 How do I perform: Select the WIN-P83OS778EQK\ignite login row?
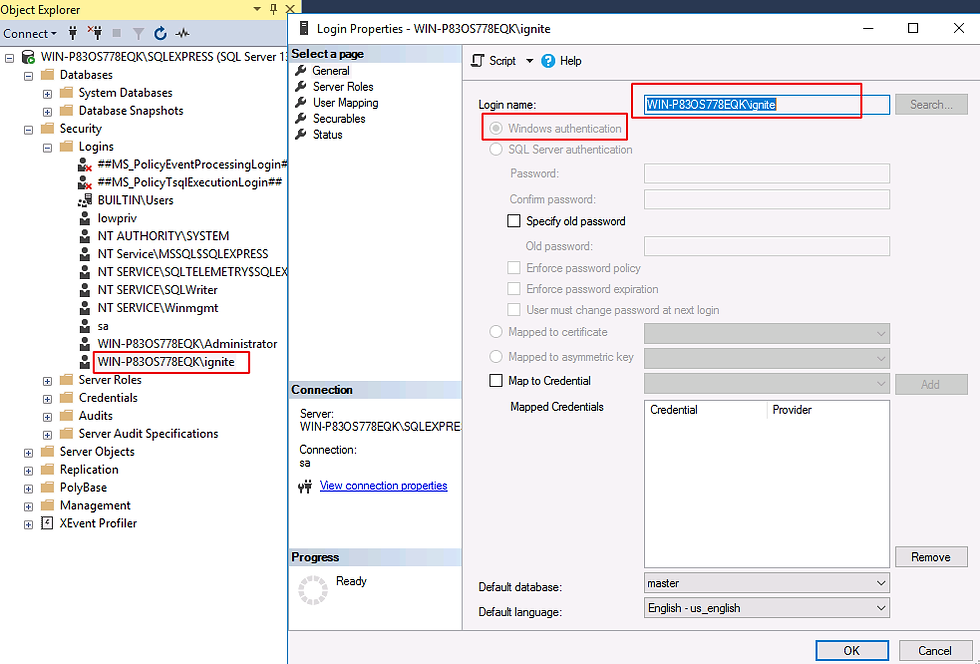(x=166, y=362)
